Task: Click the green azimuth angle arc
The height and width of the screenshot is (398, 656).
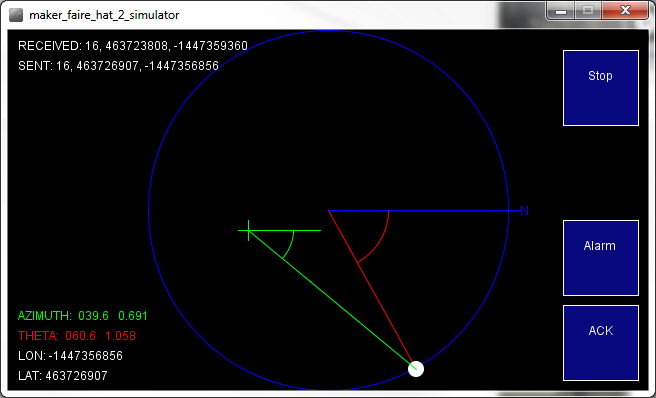Action: point(290,245)
